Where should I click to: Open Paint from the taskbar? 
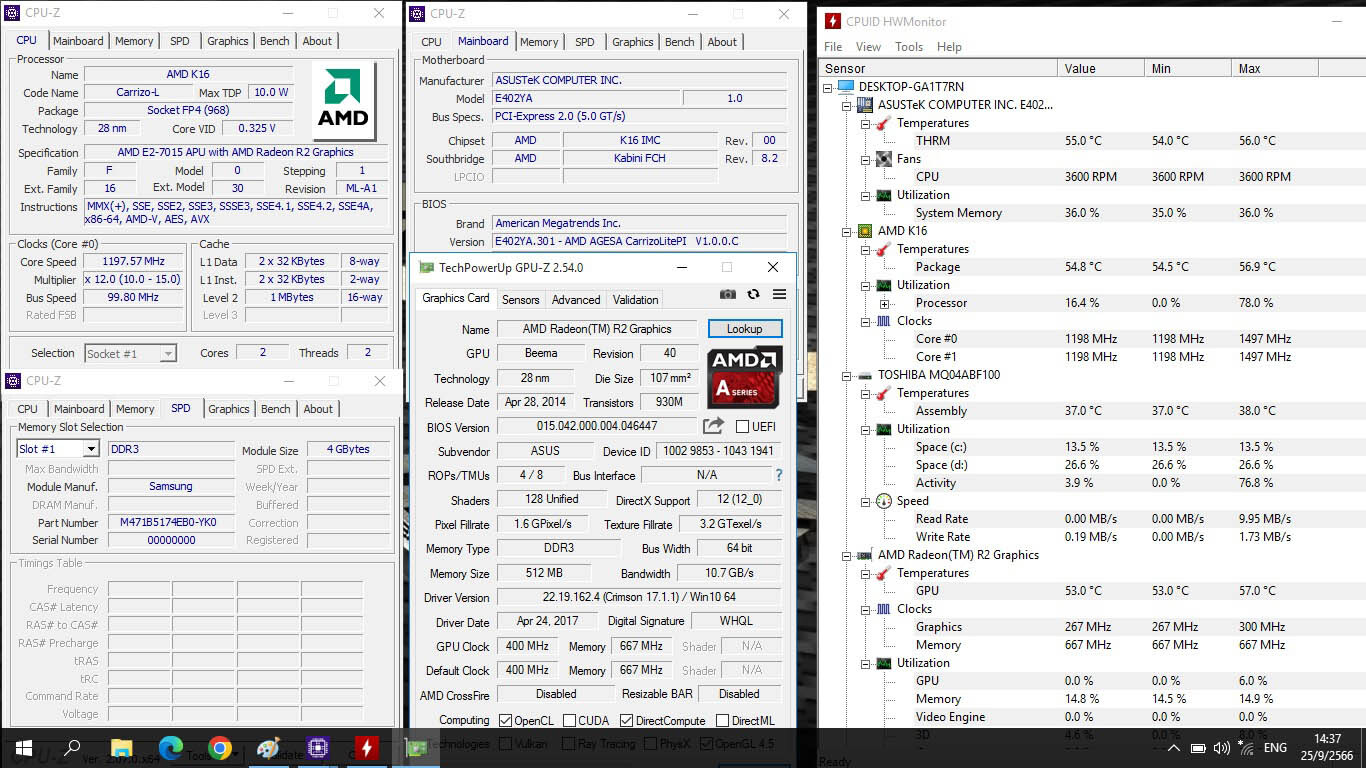point(269,748)
